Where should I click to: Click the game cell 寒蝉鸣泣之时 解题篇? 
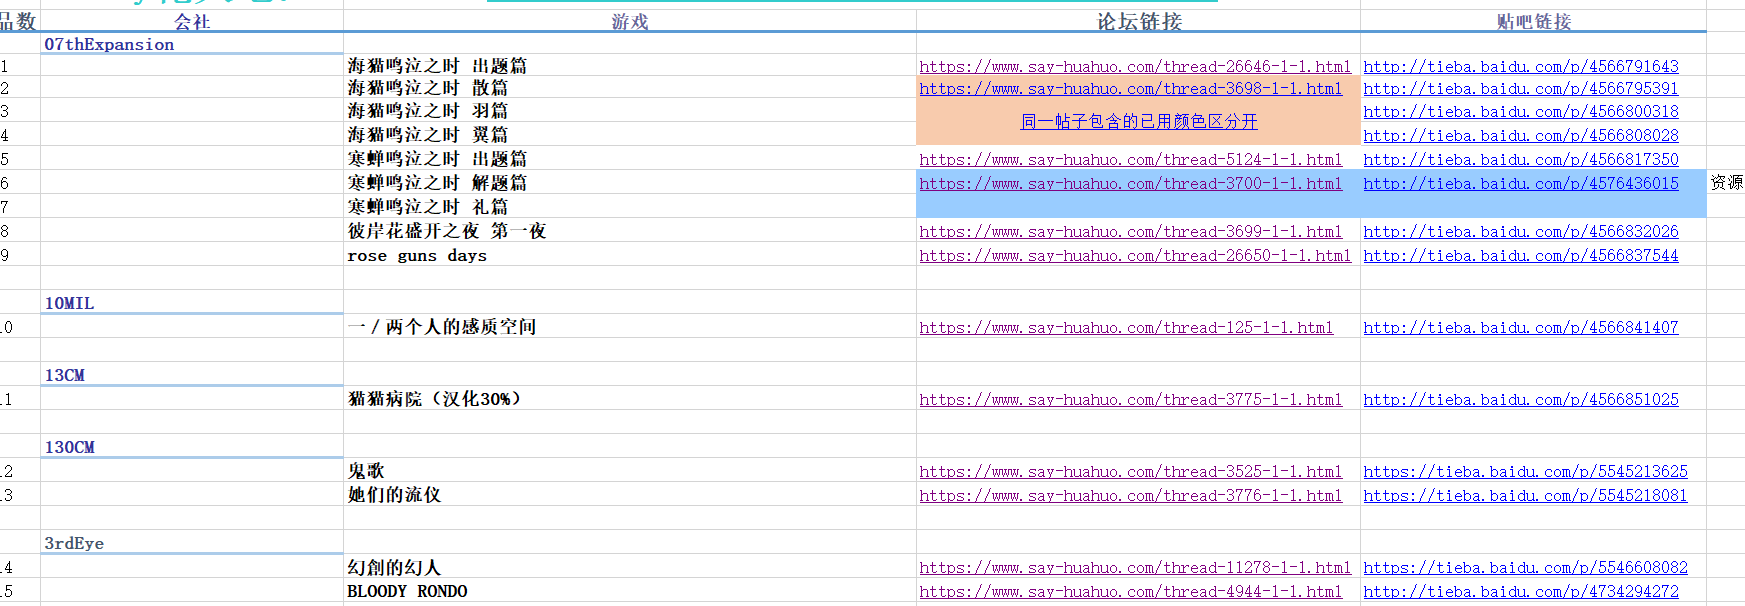point(630,183)
